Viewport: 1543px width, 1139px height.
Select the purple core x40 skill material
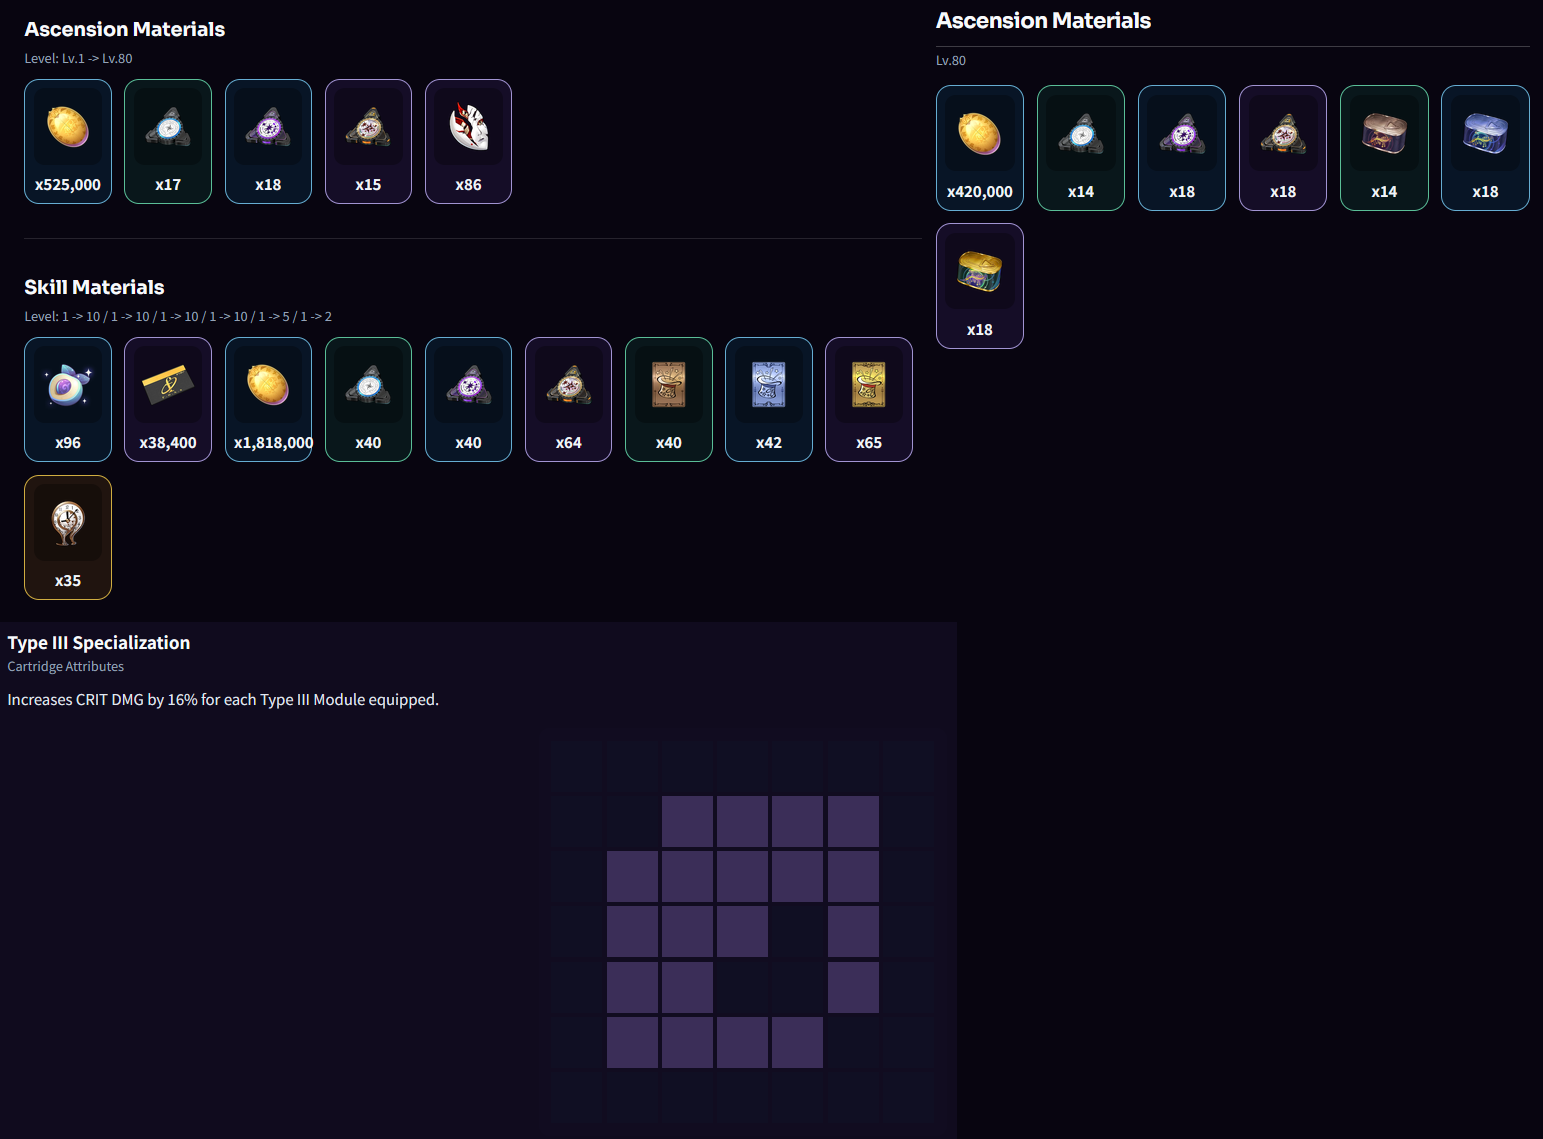tap(468, 400)
